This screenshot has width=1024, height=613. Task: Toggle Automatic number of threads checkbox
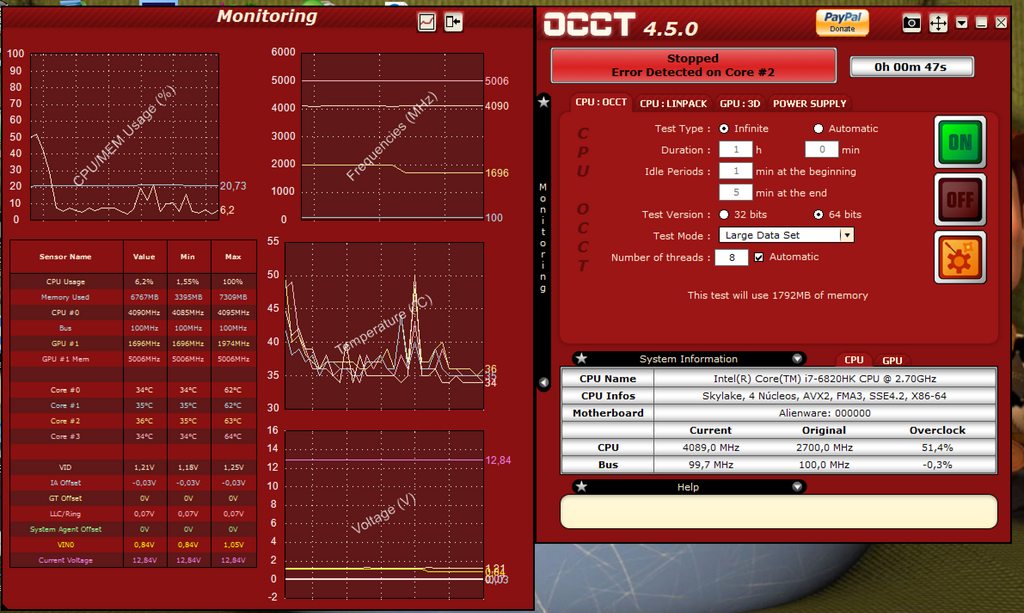[759, 257]
